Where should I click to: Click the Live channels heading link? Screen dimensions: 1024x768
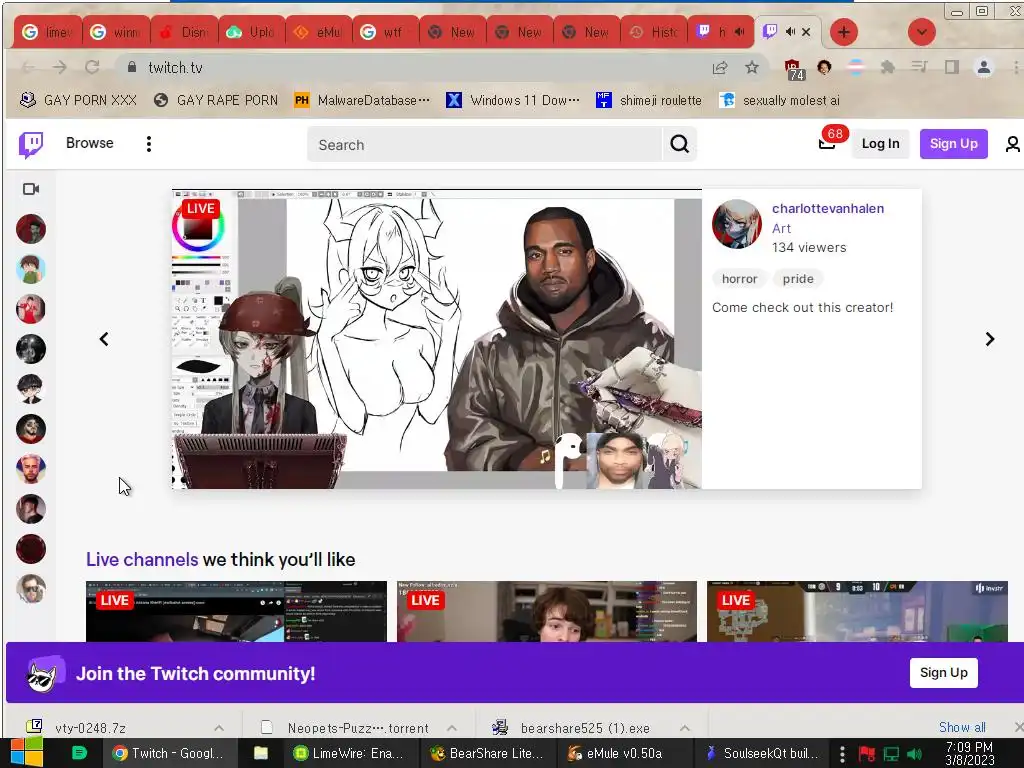point(142,560)
